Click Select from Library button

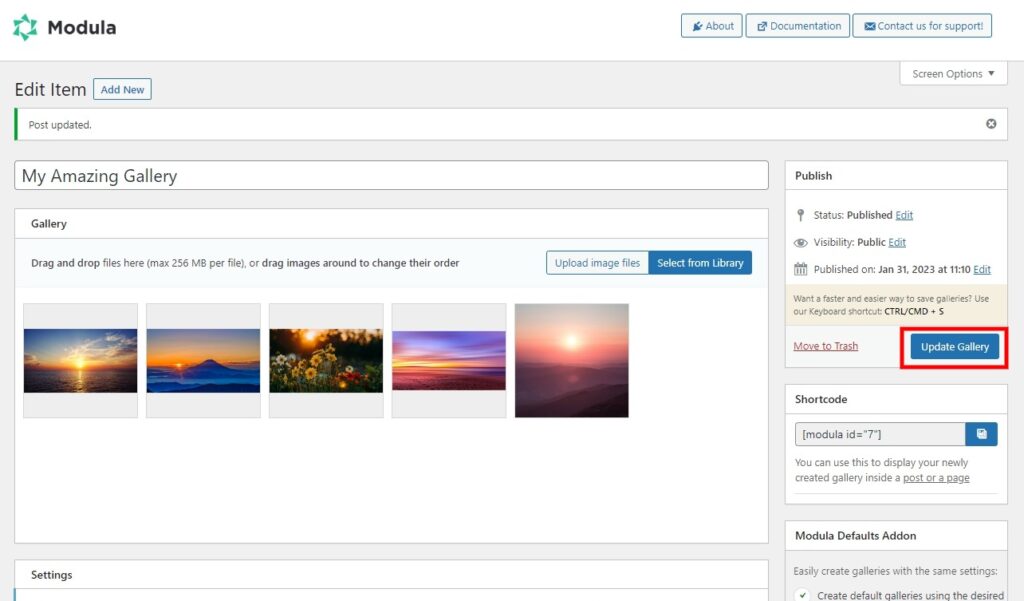click(700, 263)
